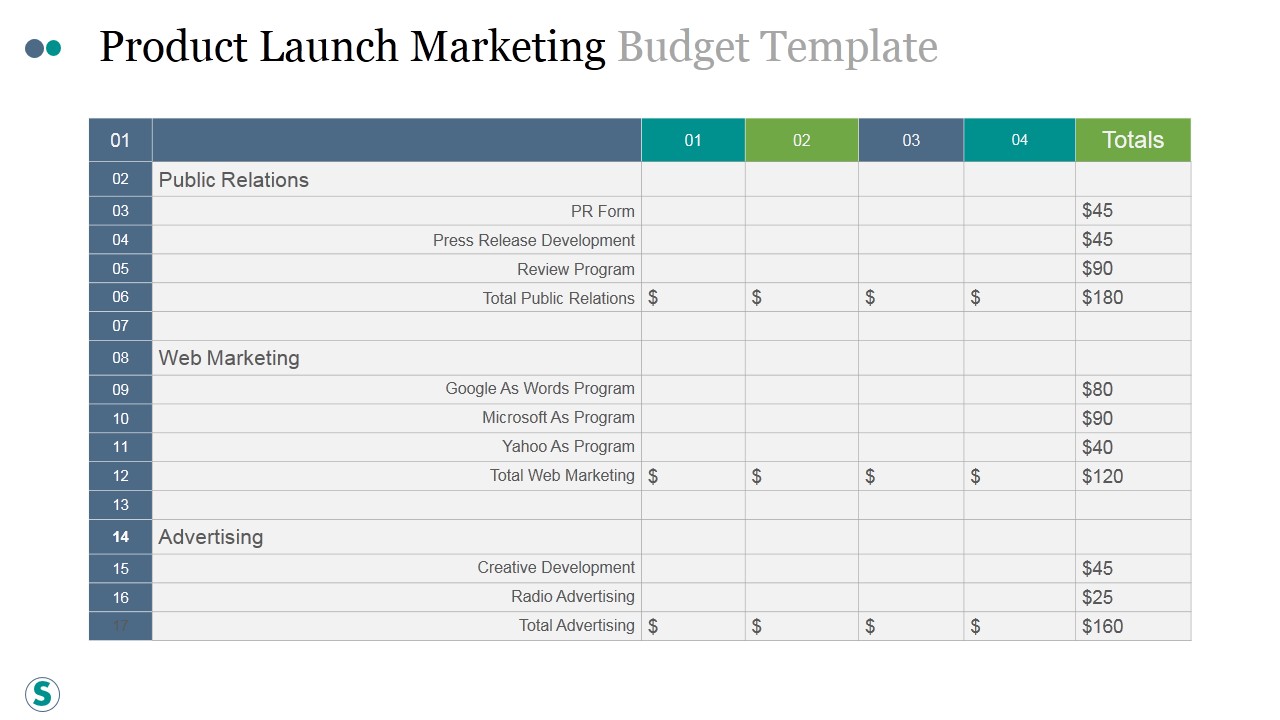The height and width of the screenshot is (720, 1280).
Task: Click the Total Web Marketing label
Action: point(562,475)
